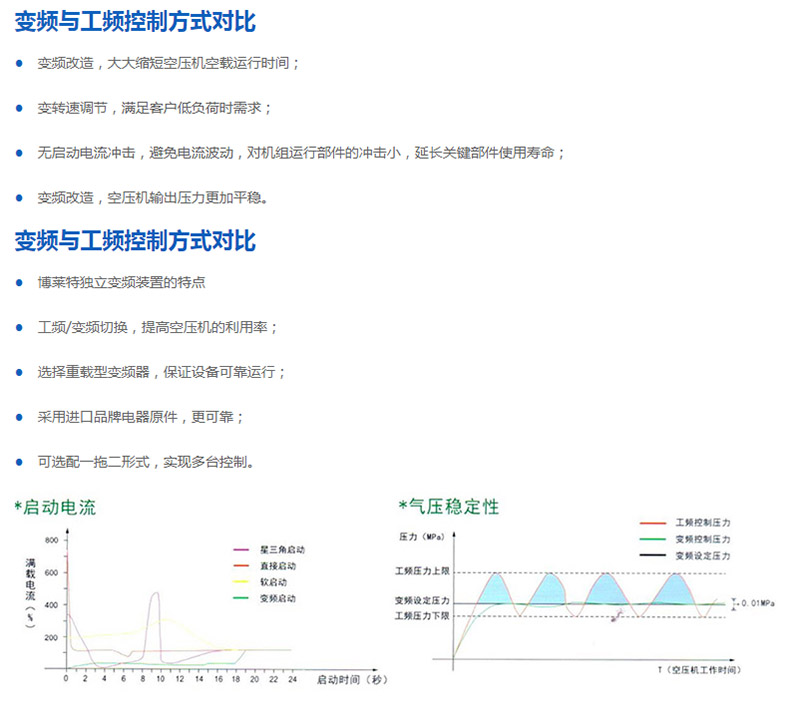
Task: Click the bullet text 采用进口品牌电器原件，更可靠
Action: [140, 417]
